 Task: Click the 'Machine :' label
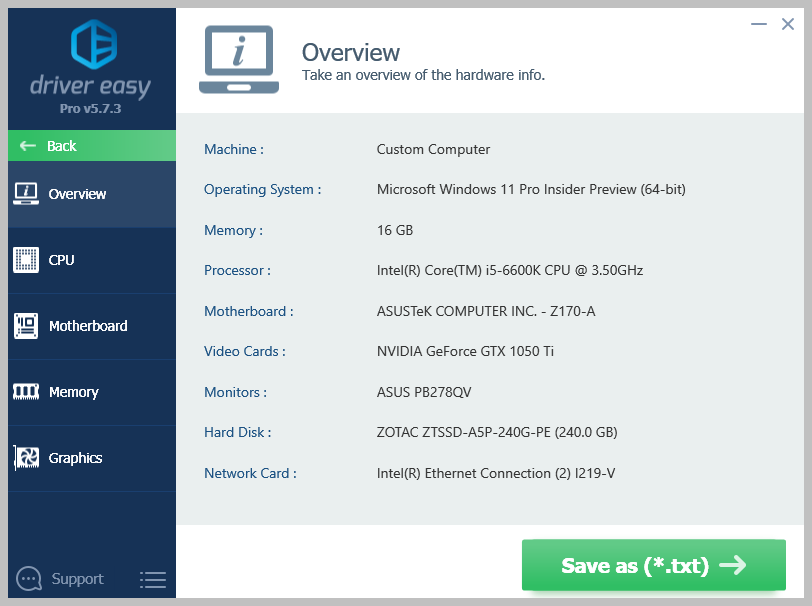tap(234, 149)
